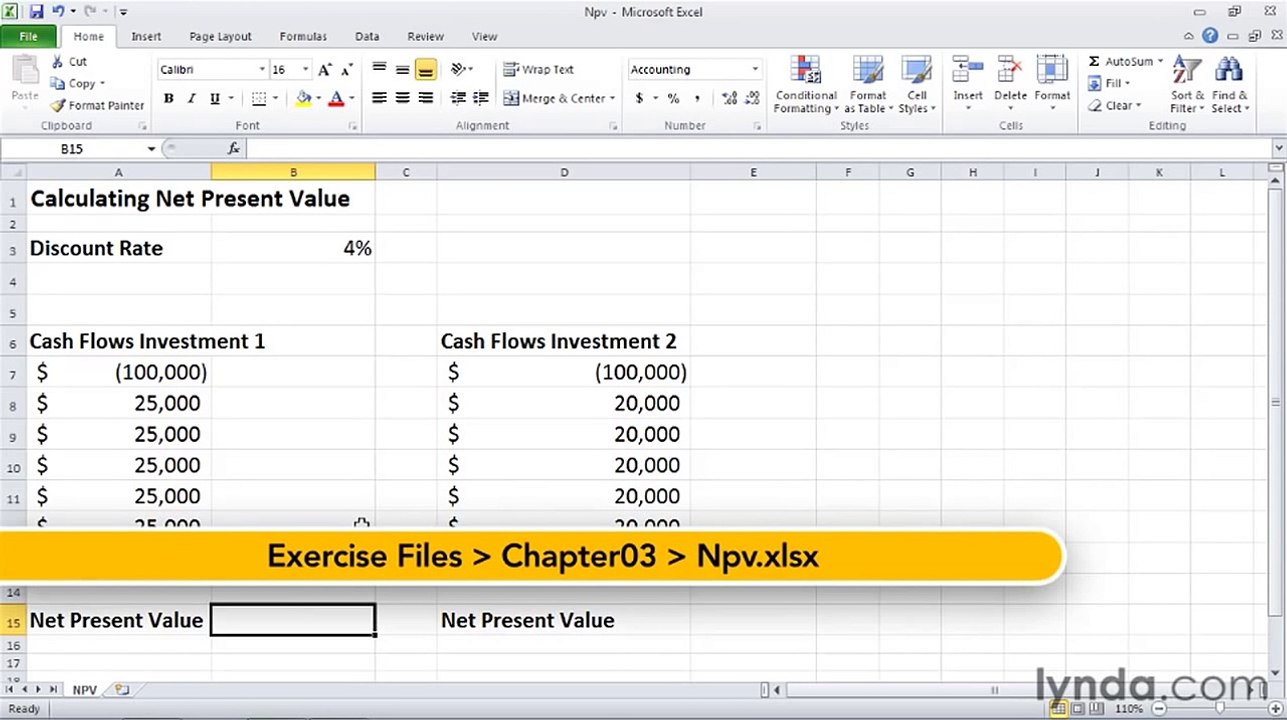Decrease the cell indent
Screen dimensions: 1287x720
click(x=458, y=98)
